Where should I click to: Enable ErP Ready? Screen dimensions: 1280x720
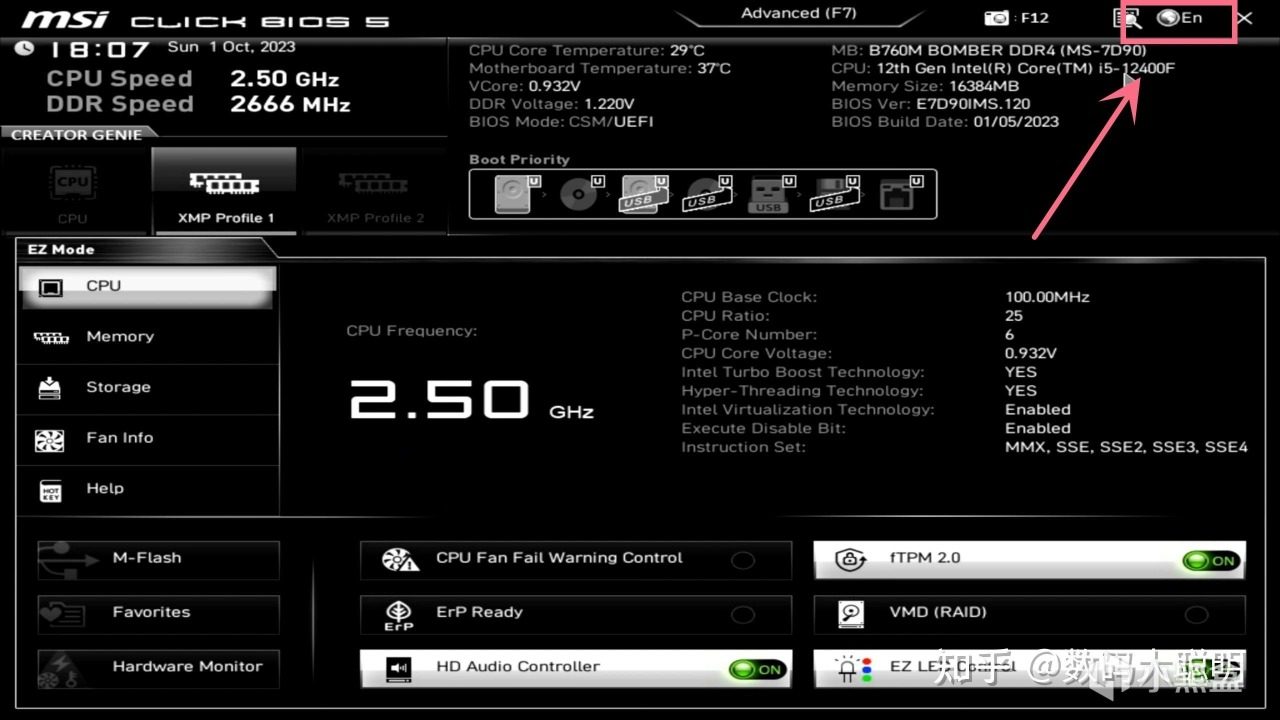[576, 614]
